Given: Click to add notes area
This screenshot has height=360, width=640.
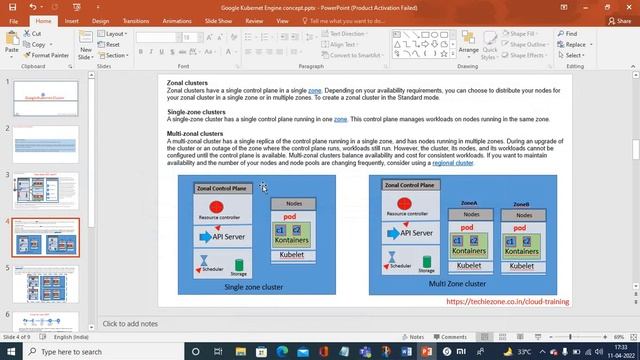Looking at the screenshot, I should coord(130,324).
